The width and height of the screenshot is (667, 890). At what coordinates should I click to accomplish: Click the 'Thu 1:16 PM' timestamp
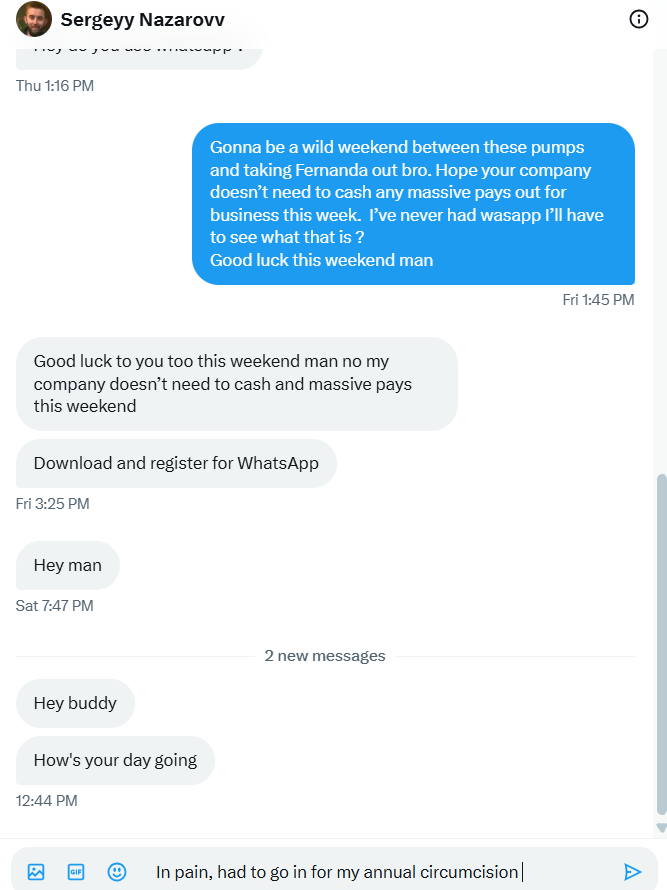pyautogui.click(x=55, y=86)
